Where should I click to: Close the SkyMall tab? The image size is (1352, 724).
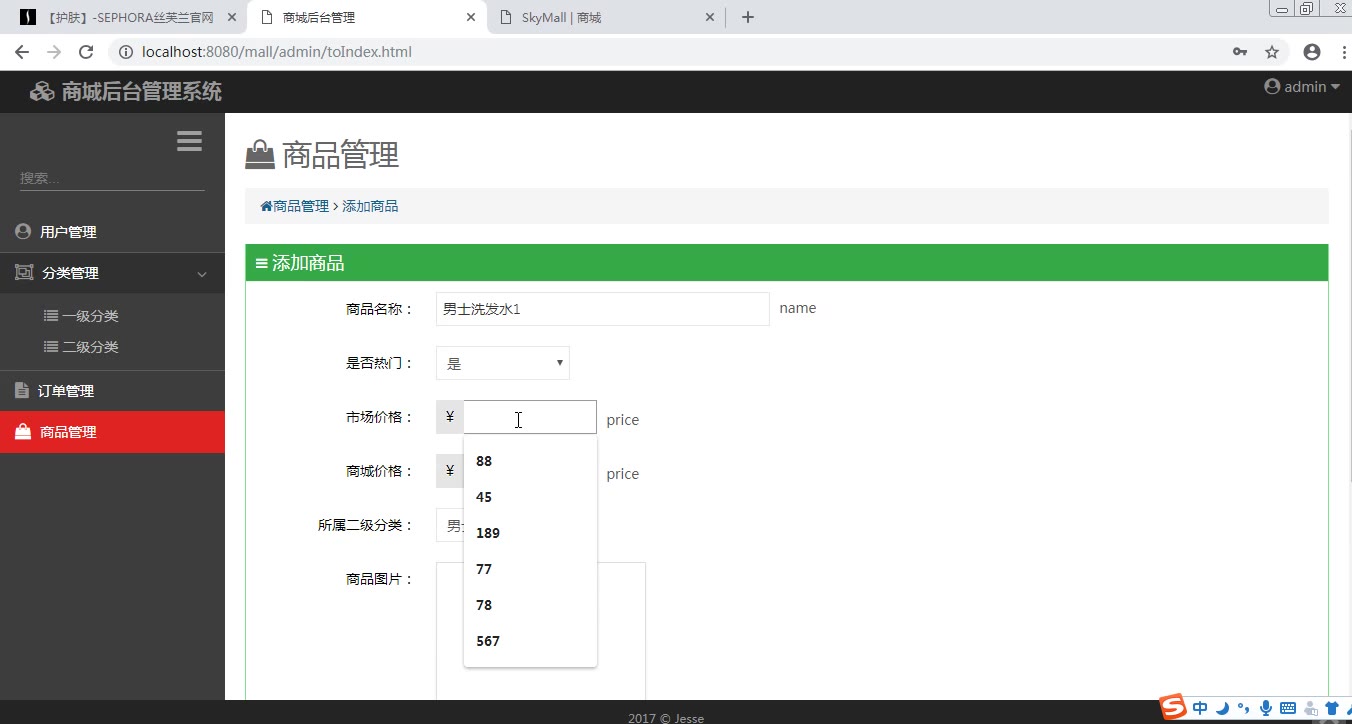click(x=711, y=17)
